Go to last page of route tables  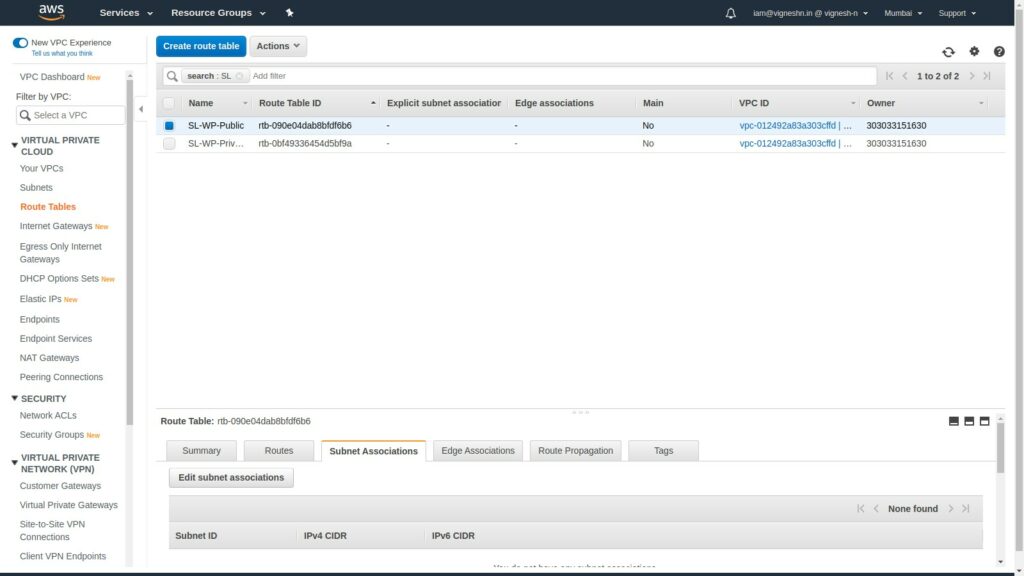click(987, 76)
